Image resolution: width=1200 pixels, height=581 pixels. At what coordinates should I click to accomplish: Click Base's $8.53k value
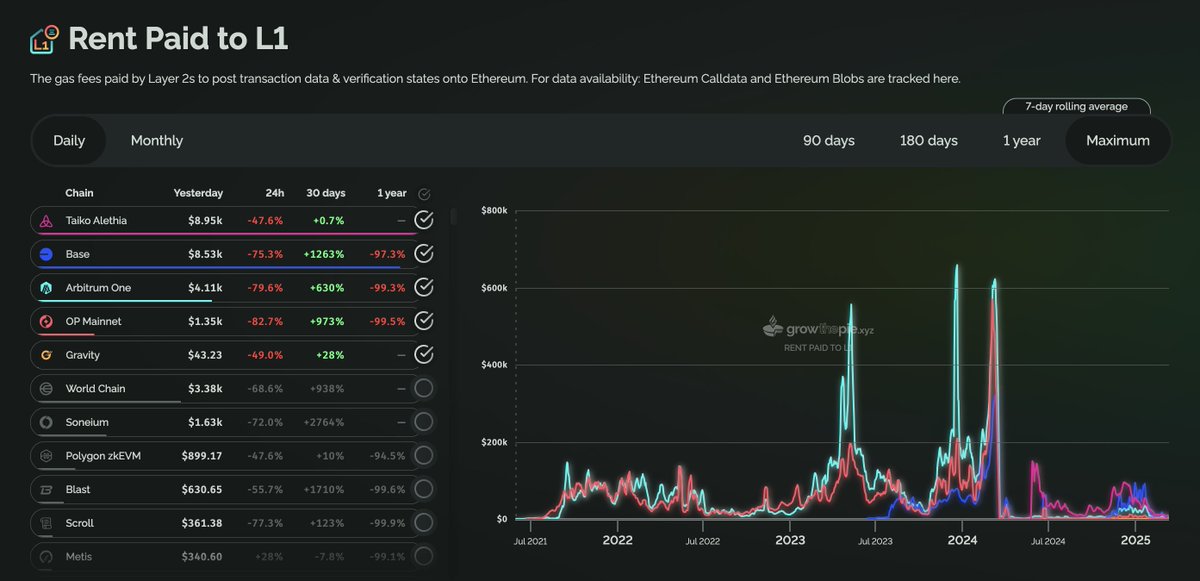click(x=206, y=254)
